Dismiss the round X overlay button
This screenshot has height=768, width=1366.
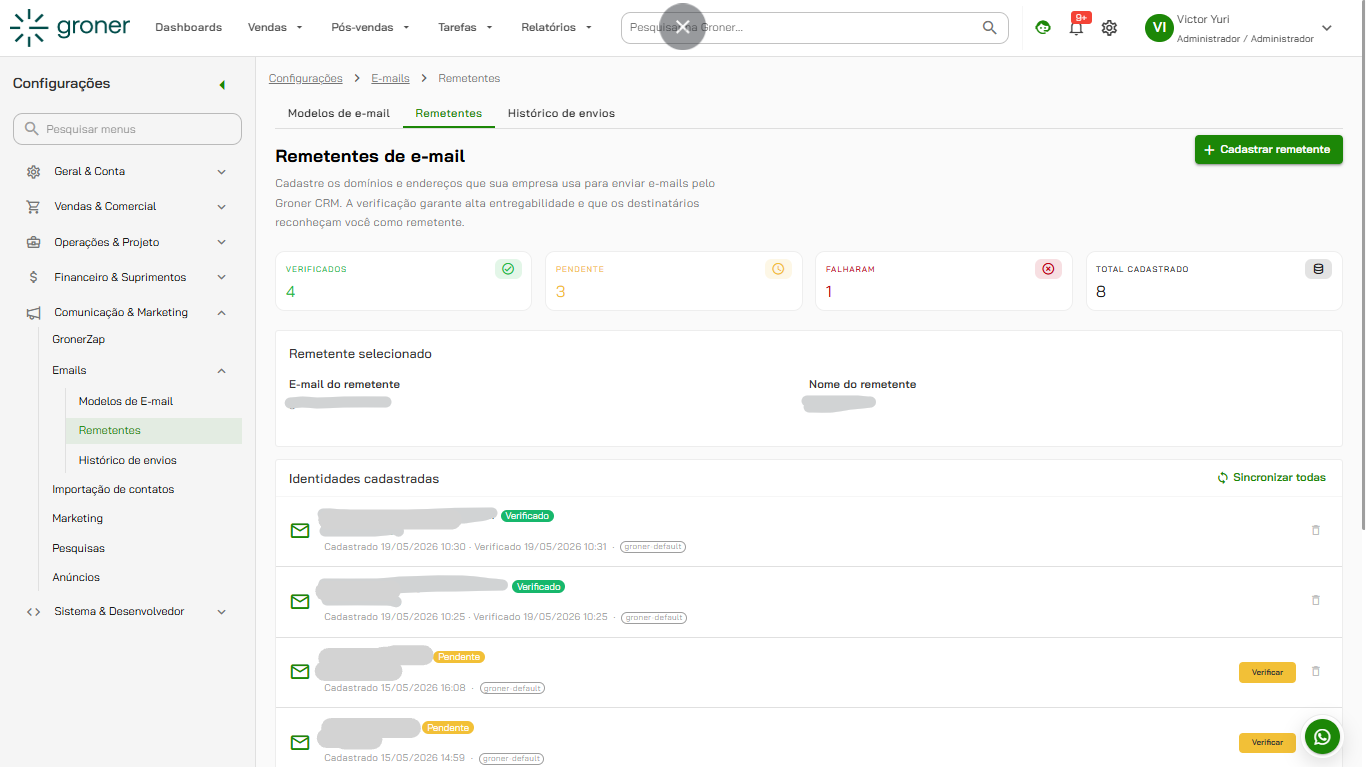683,27
